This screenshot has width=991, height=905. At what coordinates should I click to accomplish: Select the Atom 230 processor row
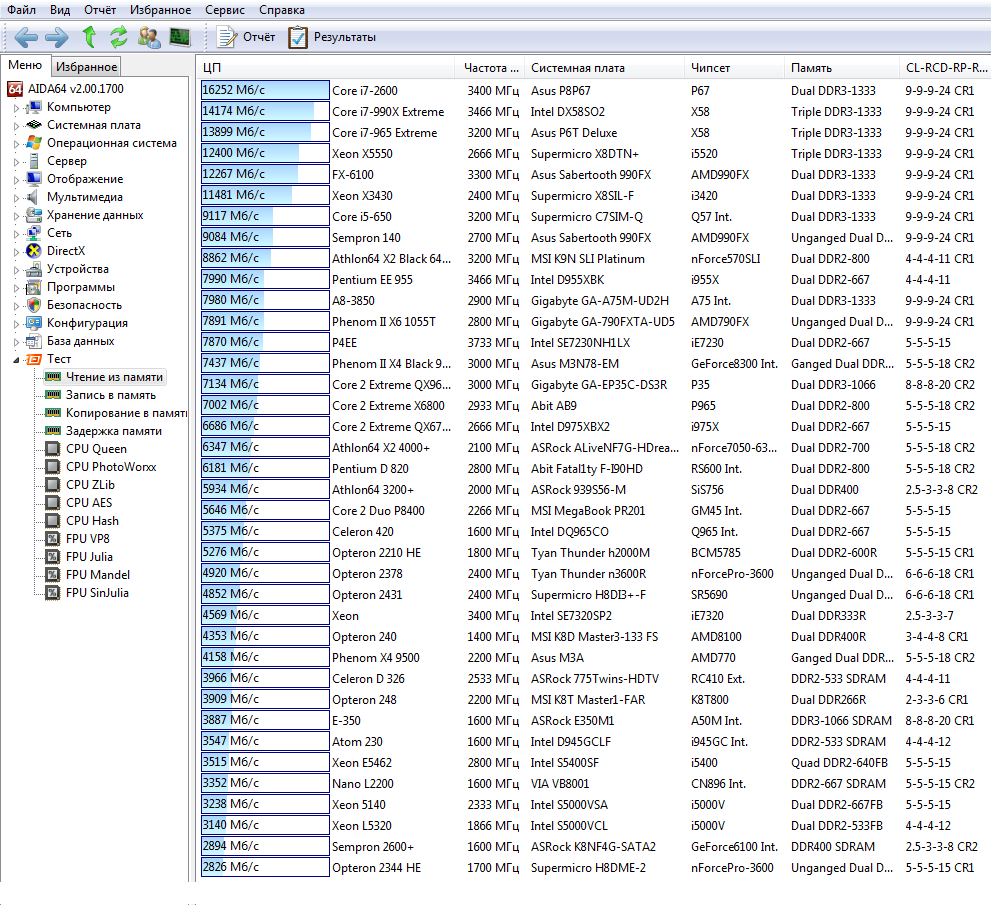594,741
